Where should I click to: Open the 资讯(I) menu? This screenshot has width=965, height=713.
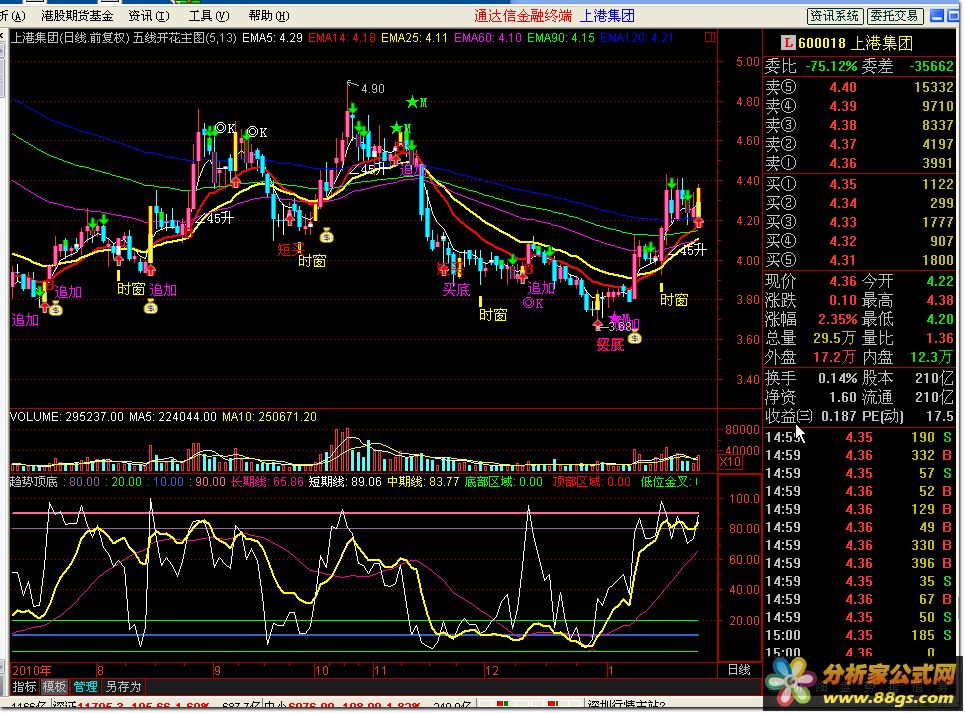click(149, 16)
